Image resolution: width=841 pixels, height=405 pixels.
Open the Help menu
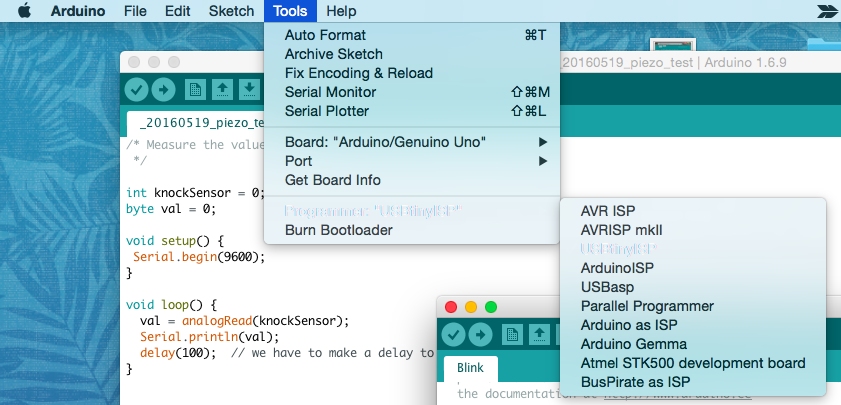tap(341, 11)
